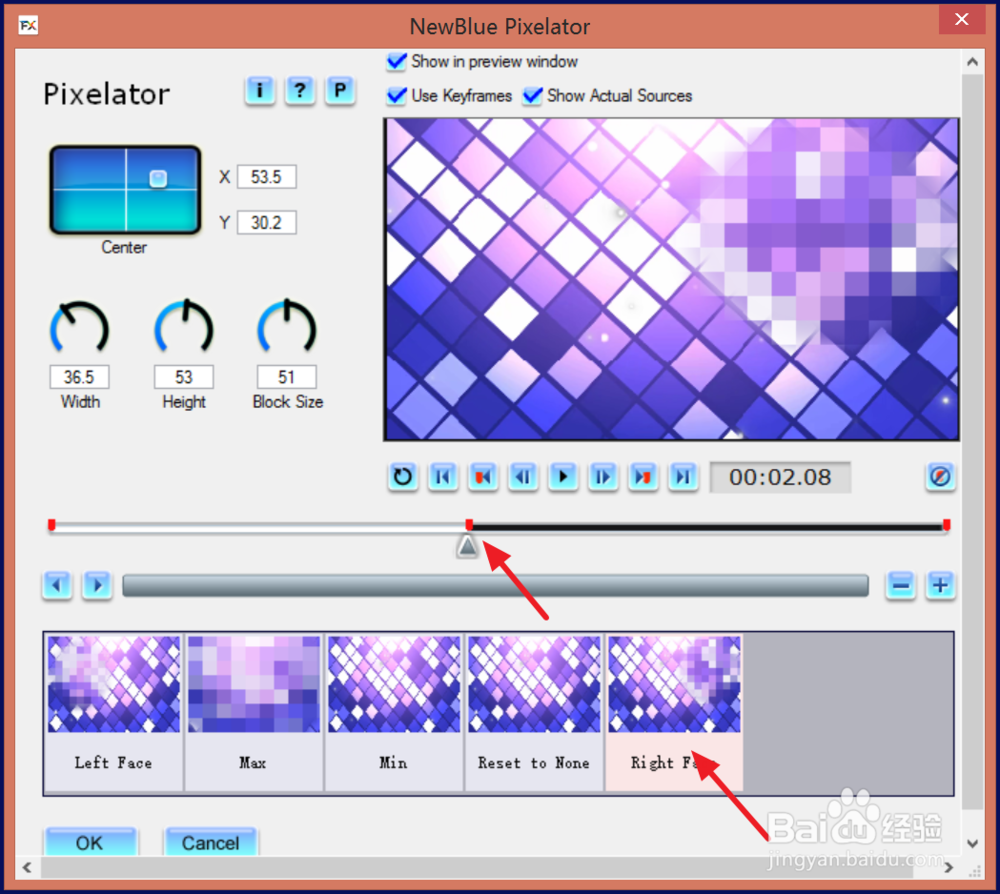Image resolution: width=1000 pixels, height=894 pixels.
Task: Click the first keyframe marker at start
Action: [x=52, y=525]
